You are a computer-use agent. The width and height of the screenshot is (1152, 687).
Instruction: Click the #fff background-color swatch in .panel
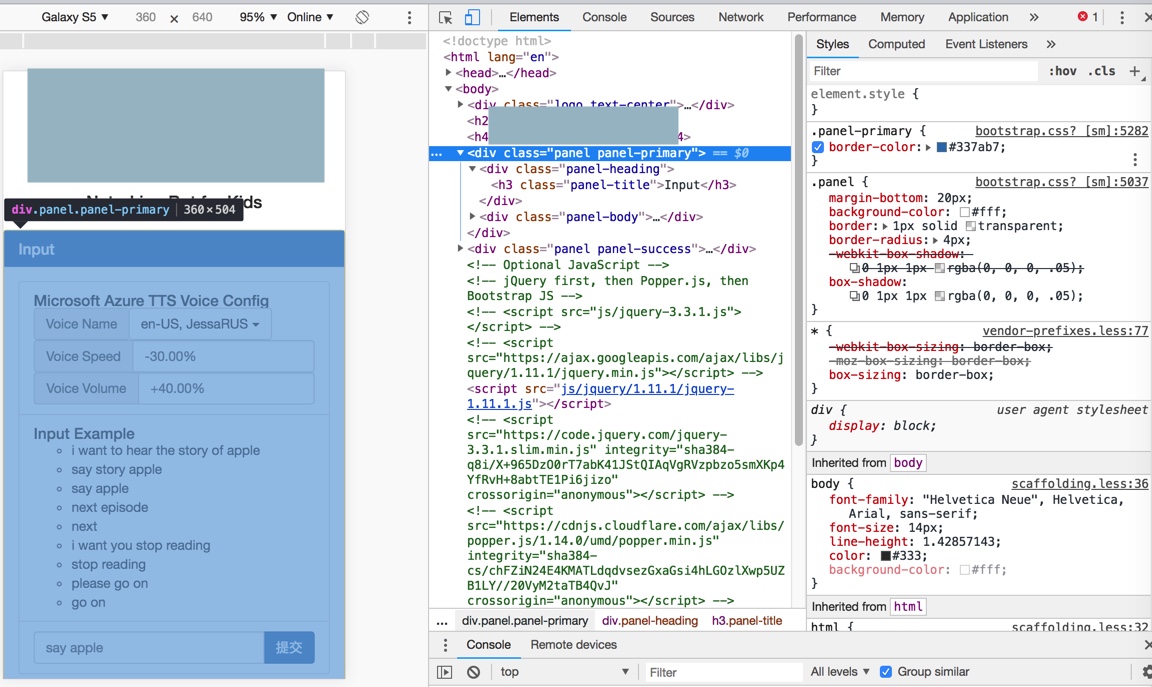click(x=965, y=212)
